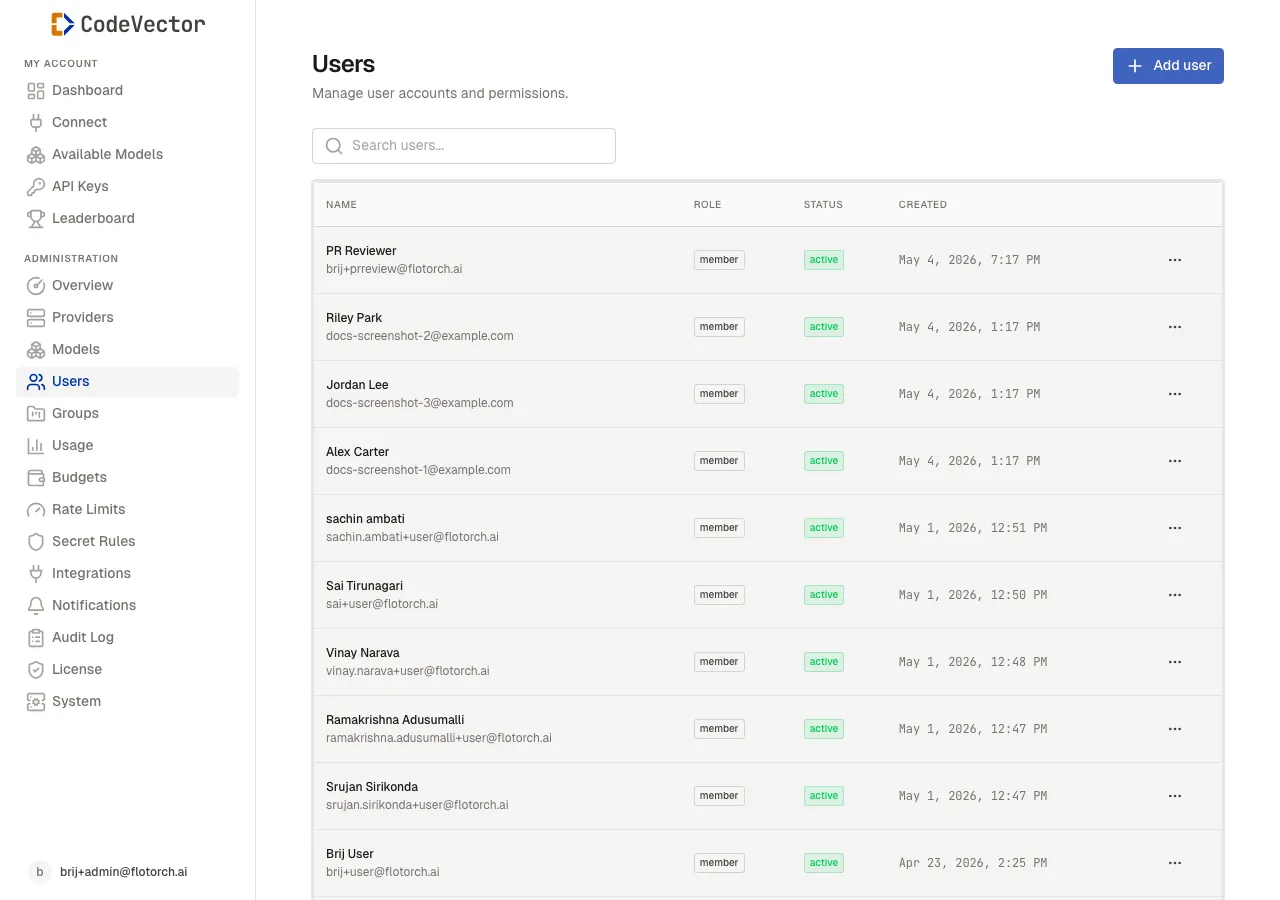
Task: Click the API Keys key icon
Action: click(36, 187)
